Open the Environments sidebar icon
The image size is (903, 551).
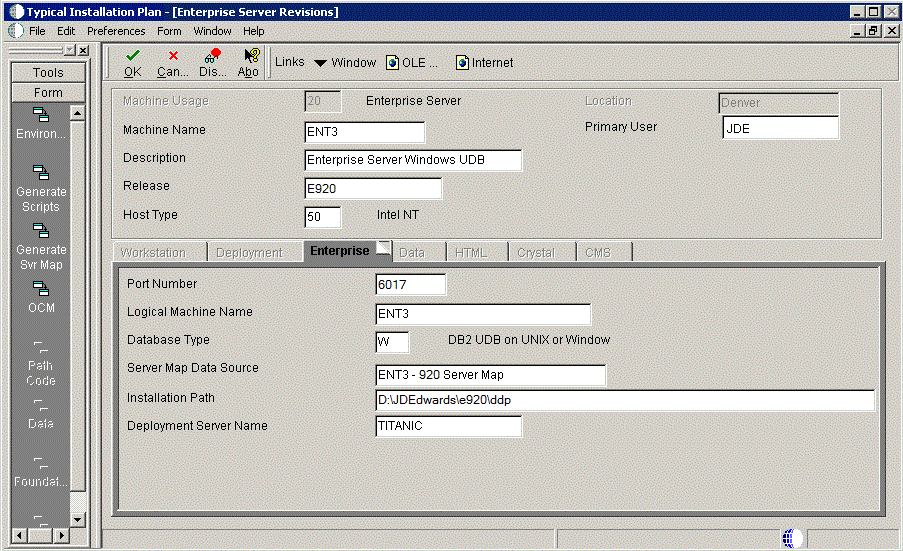pos(40,115)
